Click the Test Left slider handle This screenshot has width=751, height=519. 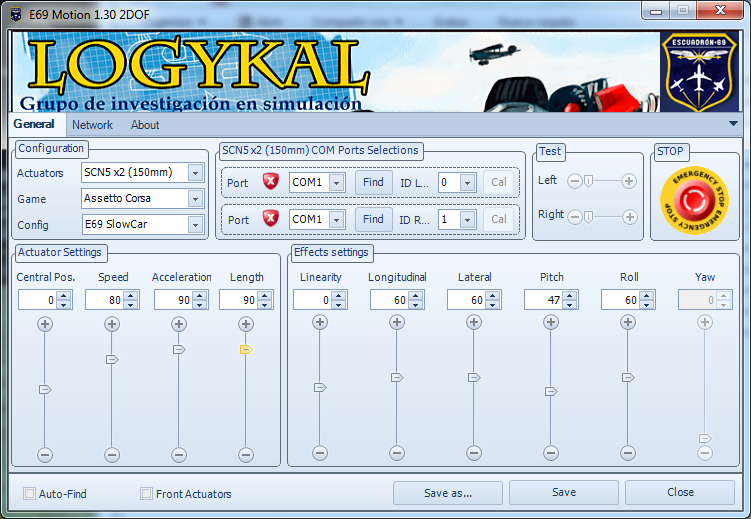[589, 181]
